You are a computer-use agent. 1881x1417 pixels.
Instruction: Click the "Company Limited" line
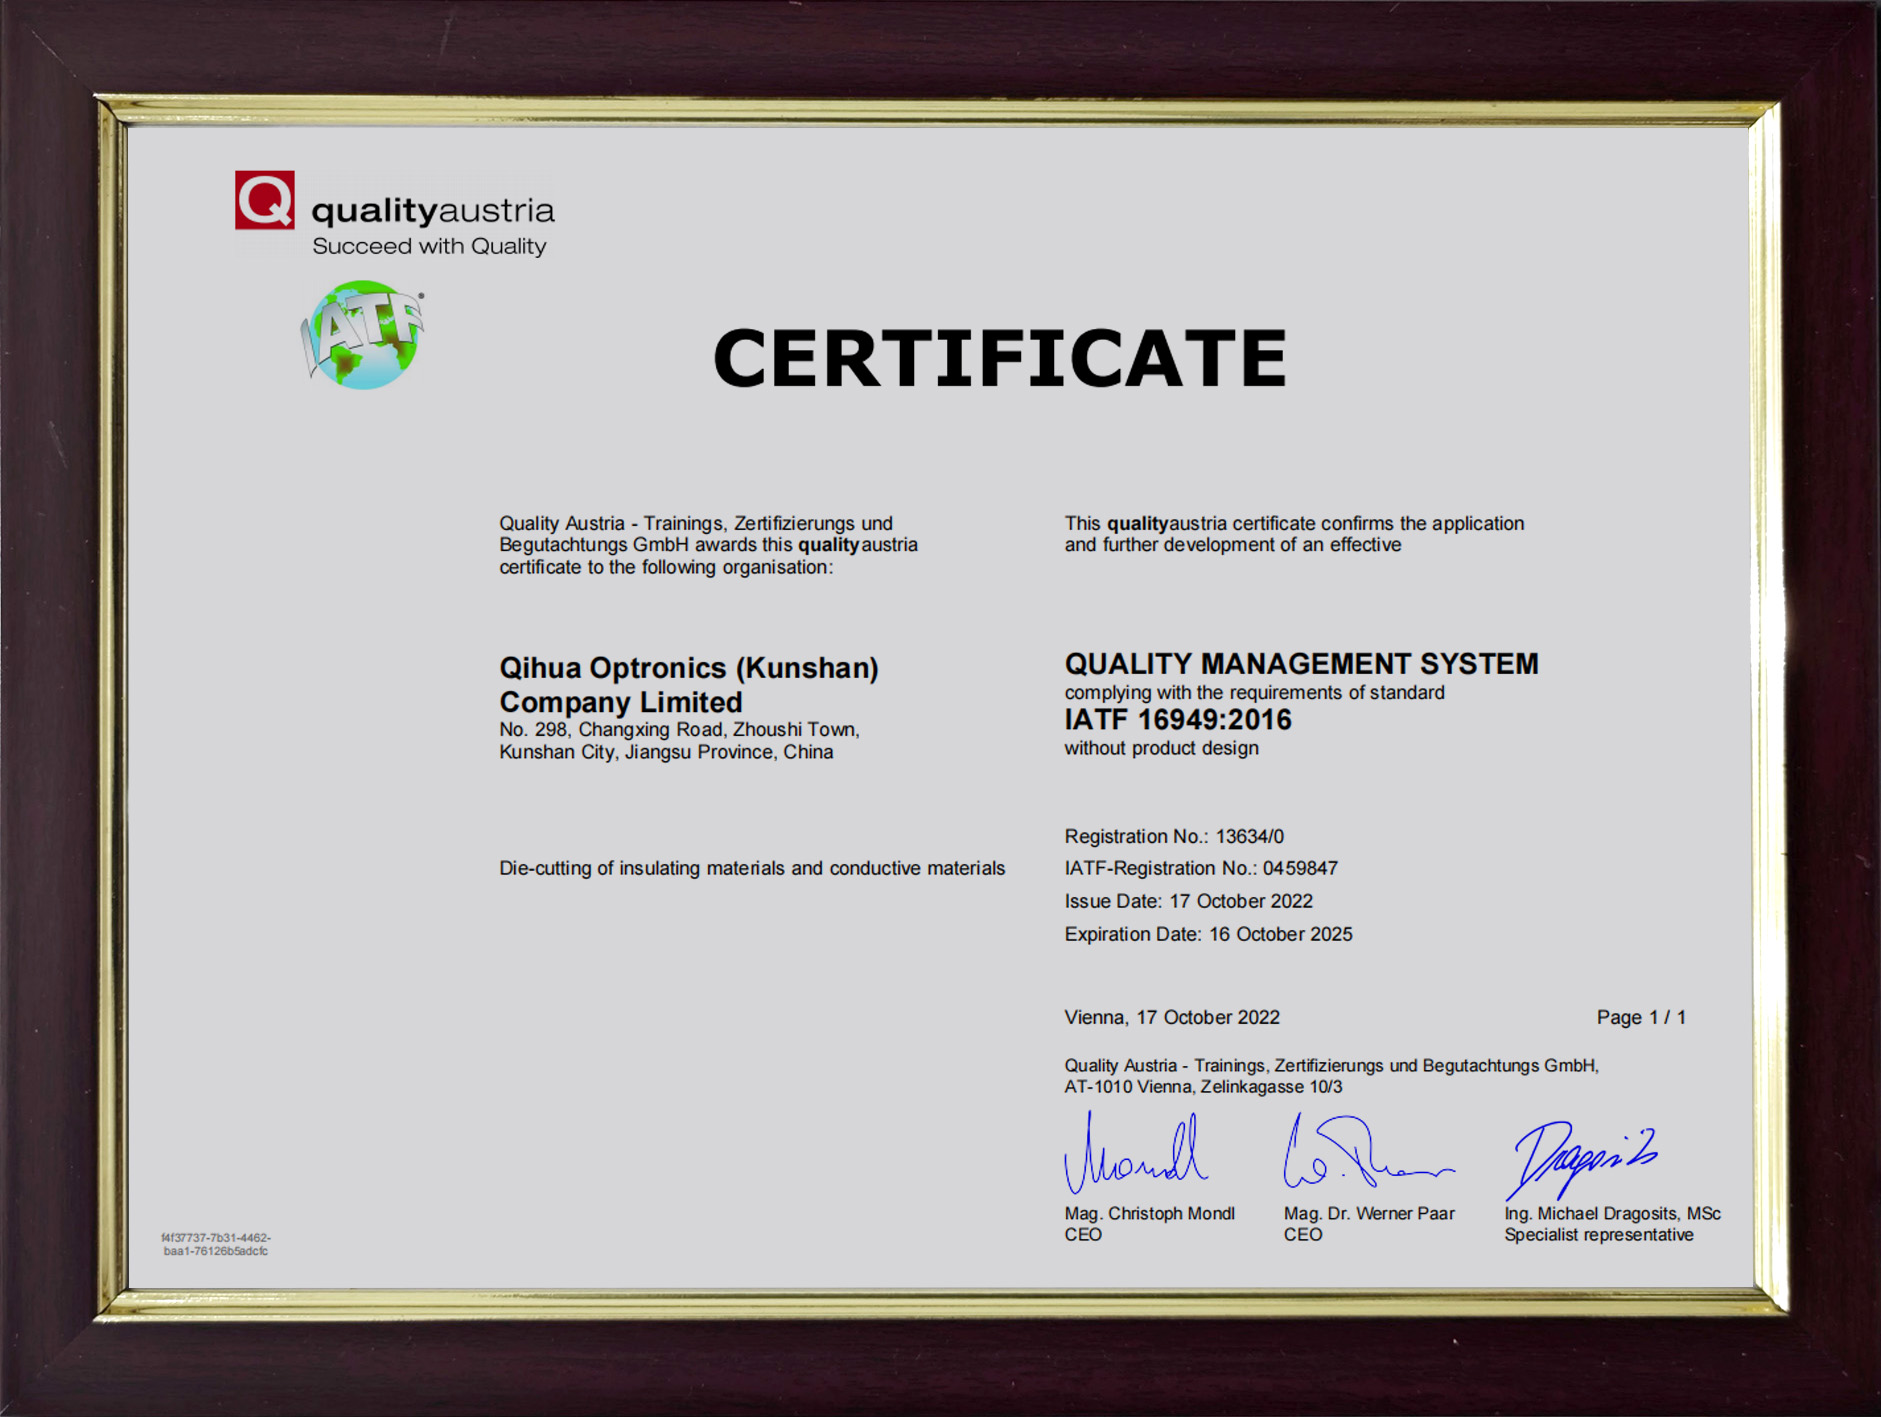[x=621, y=702]
